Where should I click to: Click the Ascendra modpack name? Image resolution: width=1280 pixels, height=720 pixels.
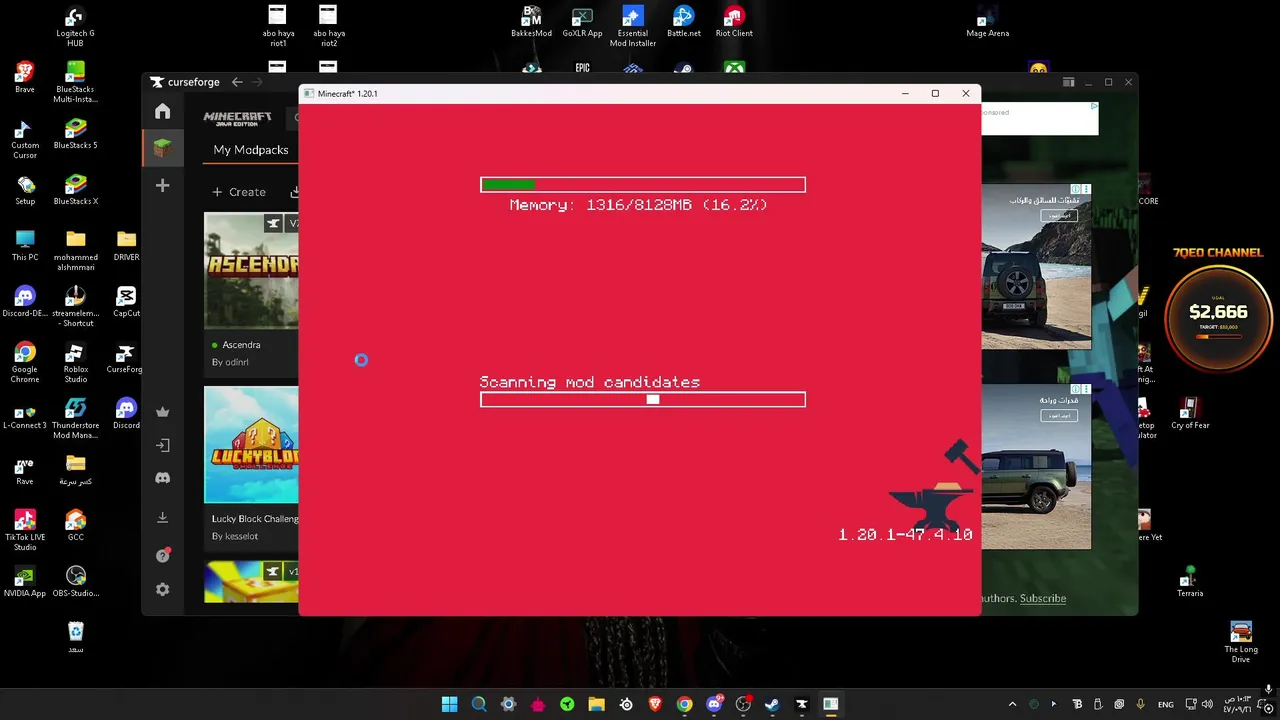pos(241,345)
